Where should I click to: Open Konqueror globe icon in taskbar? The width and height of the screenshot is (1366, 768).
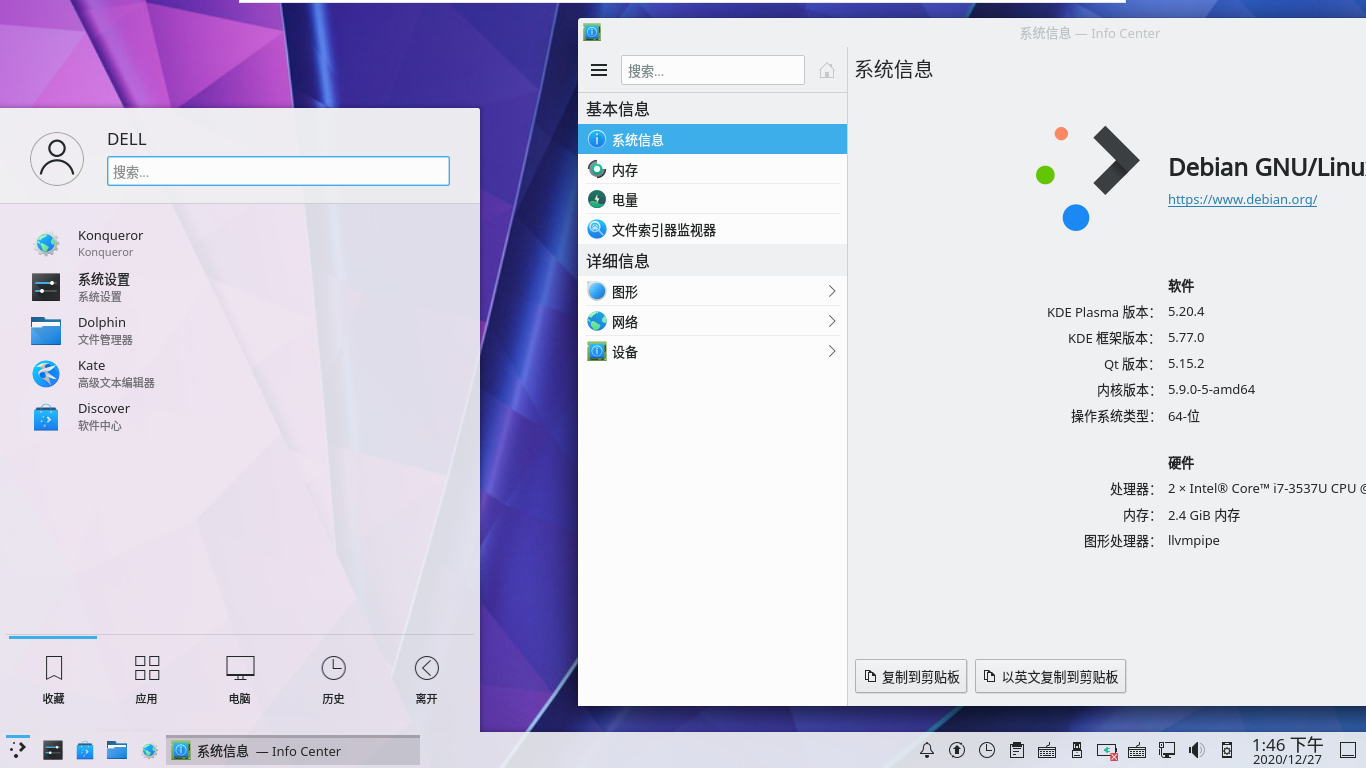tap(149, 750)
